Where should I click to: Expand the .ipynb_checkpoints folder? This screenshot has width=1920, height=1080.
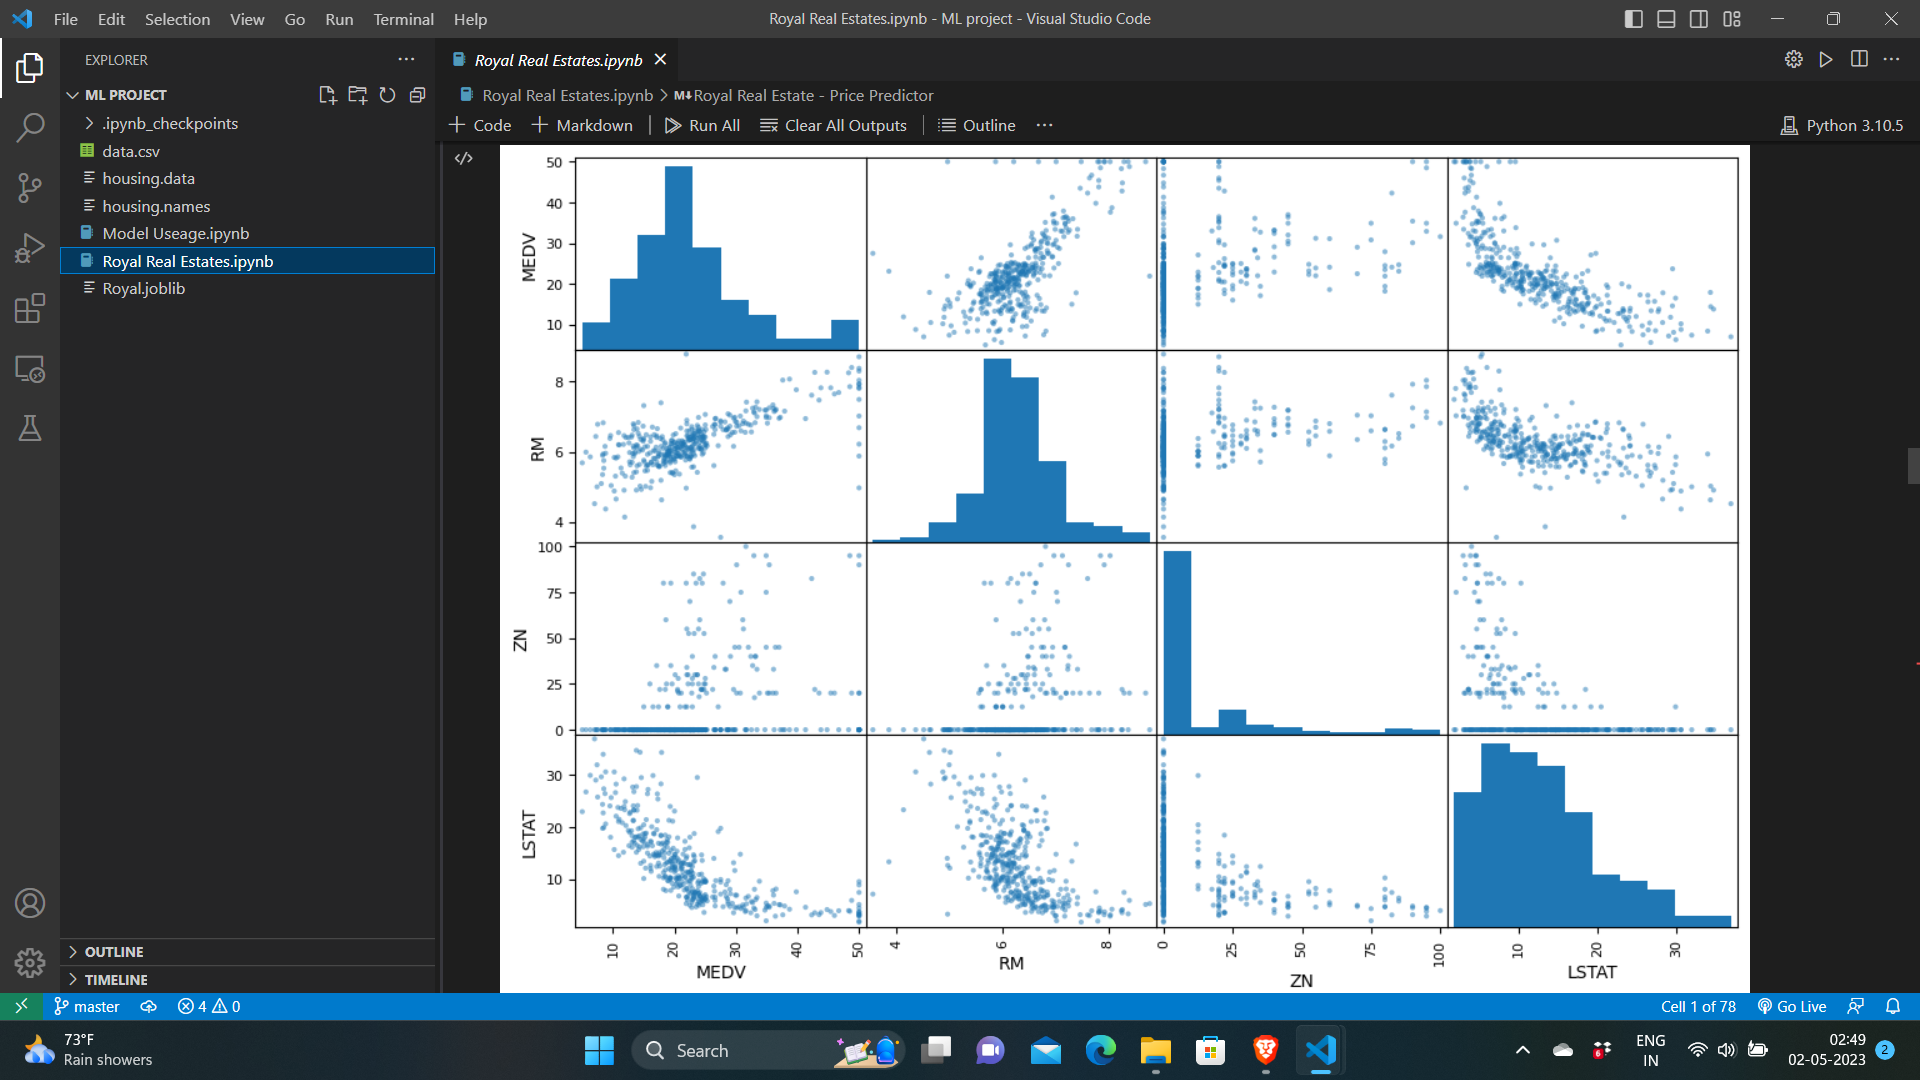click(89, 123)
